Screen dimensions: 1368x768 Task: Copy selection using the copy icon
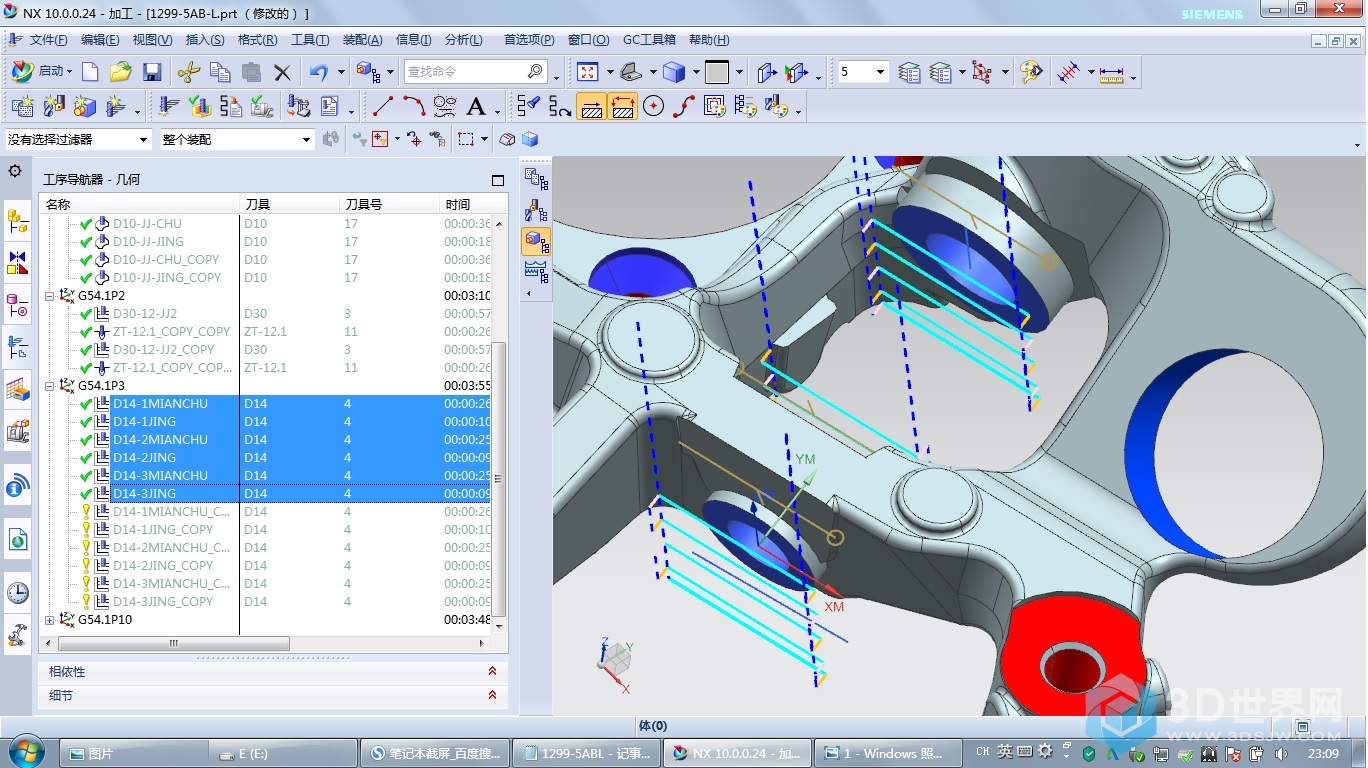220,72
